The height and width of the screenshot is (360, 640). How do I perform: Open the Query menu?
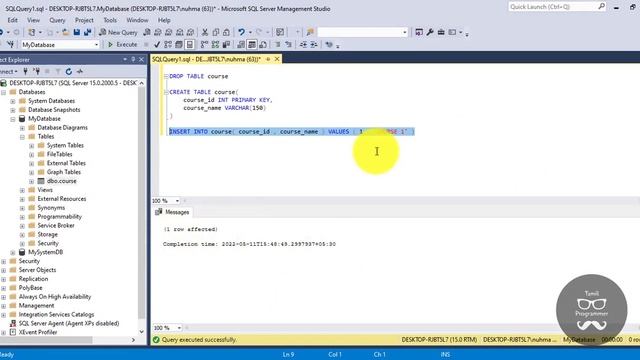point(57,20)
